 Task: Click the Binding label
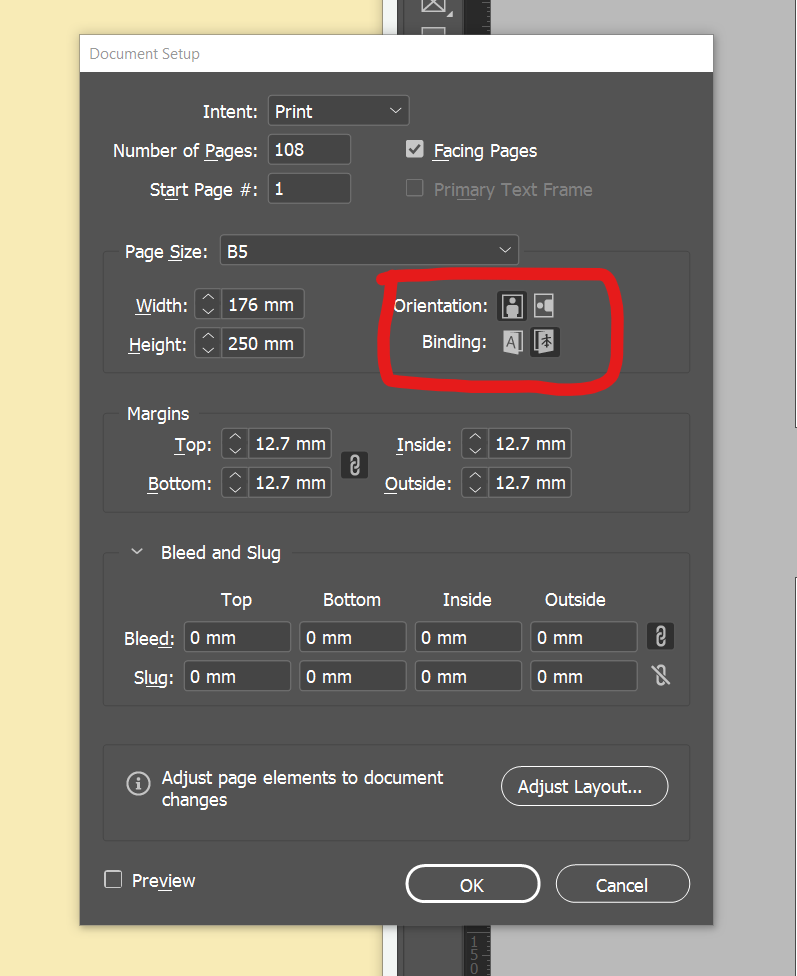454,342
